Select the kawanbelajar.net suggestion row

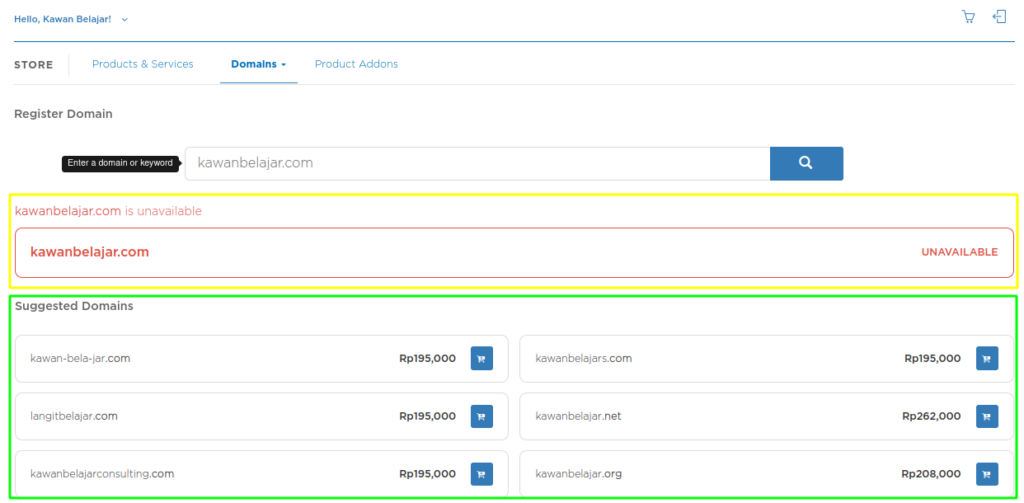(700, 417)
